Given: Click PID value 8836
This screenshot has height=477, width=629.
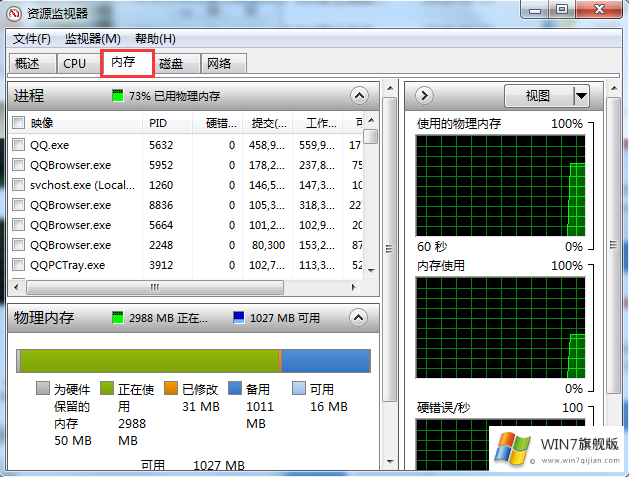Looking at the screenshot, I should [x=161, y=205].
